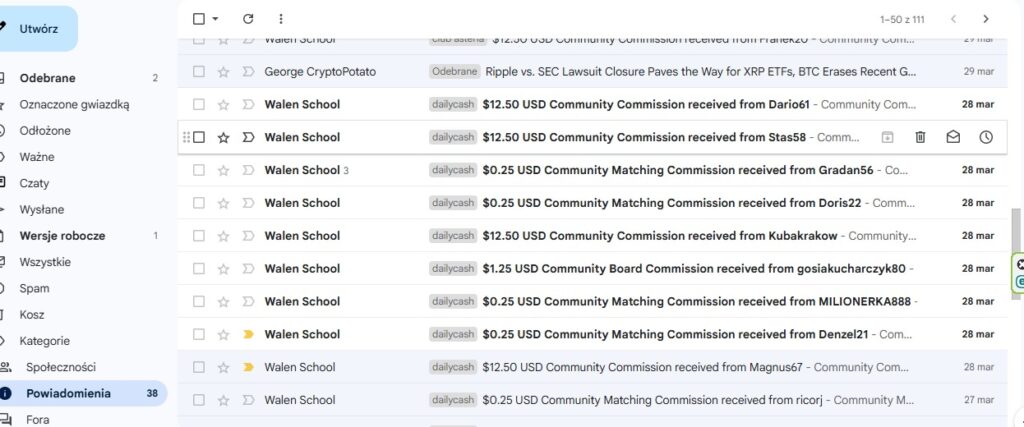The image size is (1024, 427).
Task: Switch to the Spam folder
Action: click(34, 288)
